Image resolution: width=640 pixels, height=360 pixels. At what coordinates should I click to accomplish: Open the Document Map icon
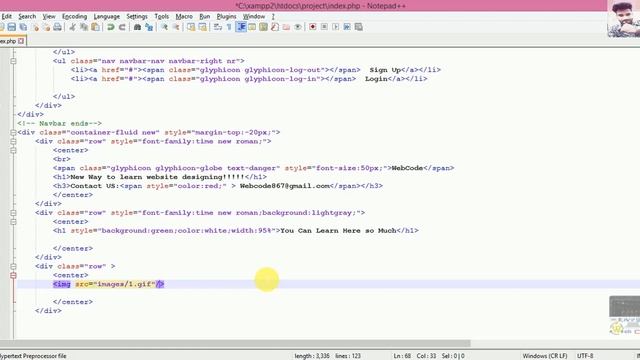pyautogui.click(x=264, y=27)
